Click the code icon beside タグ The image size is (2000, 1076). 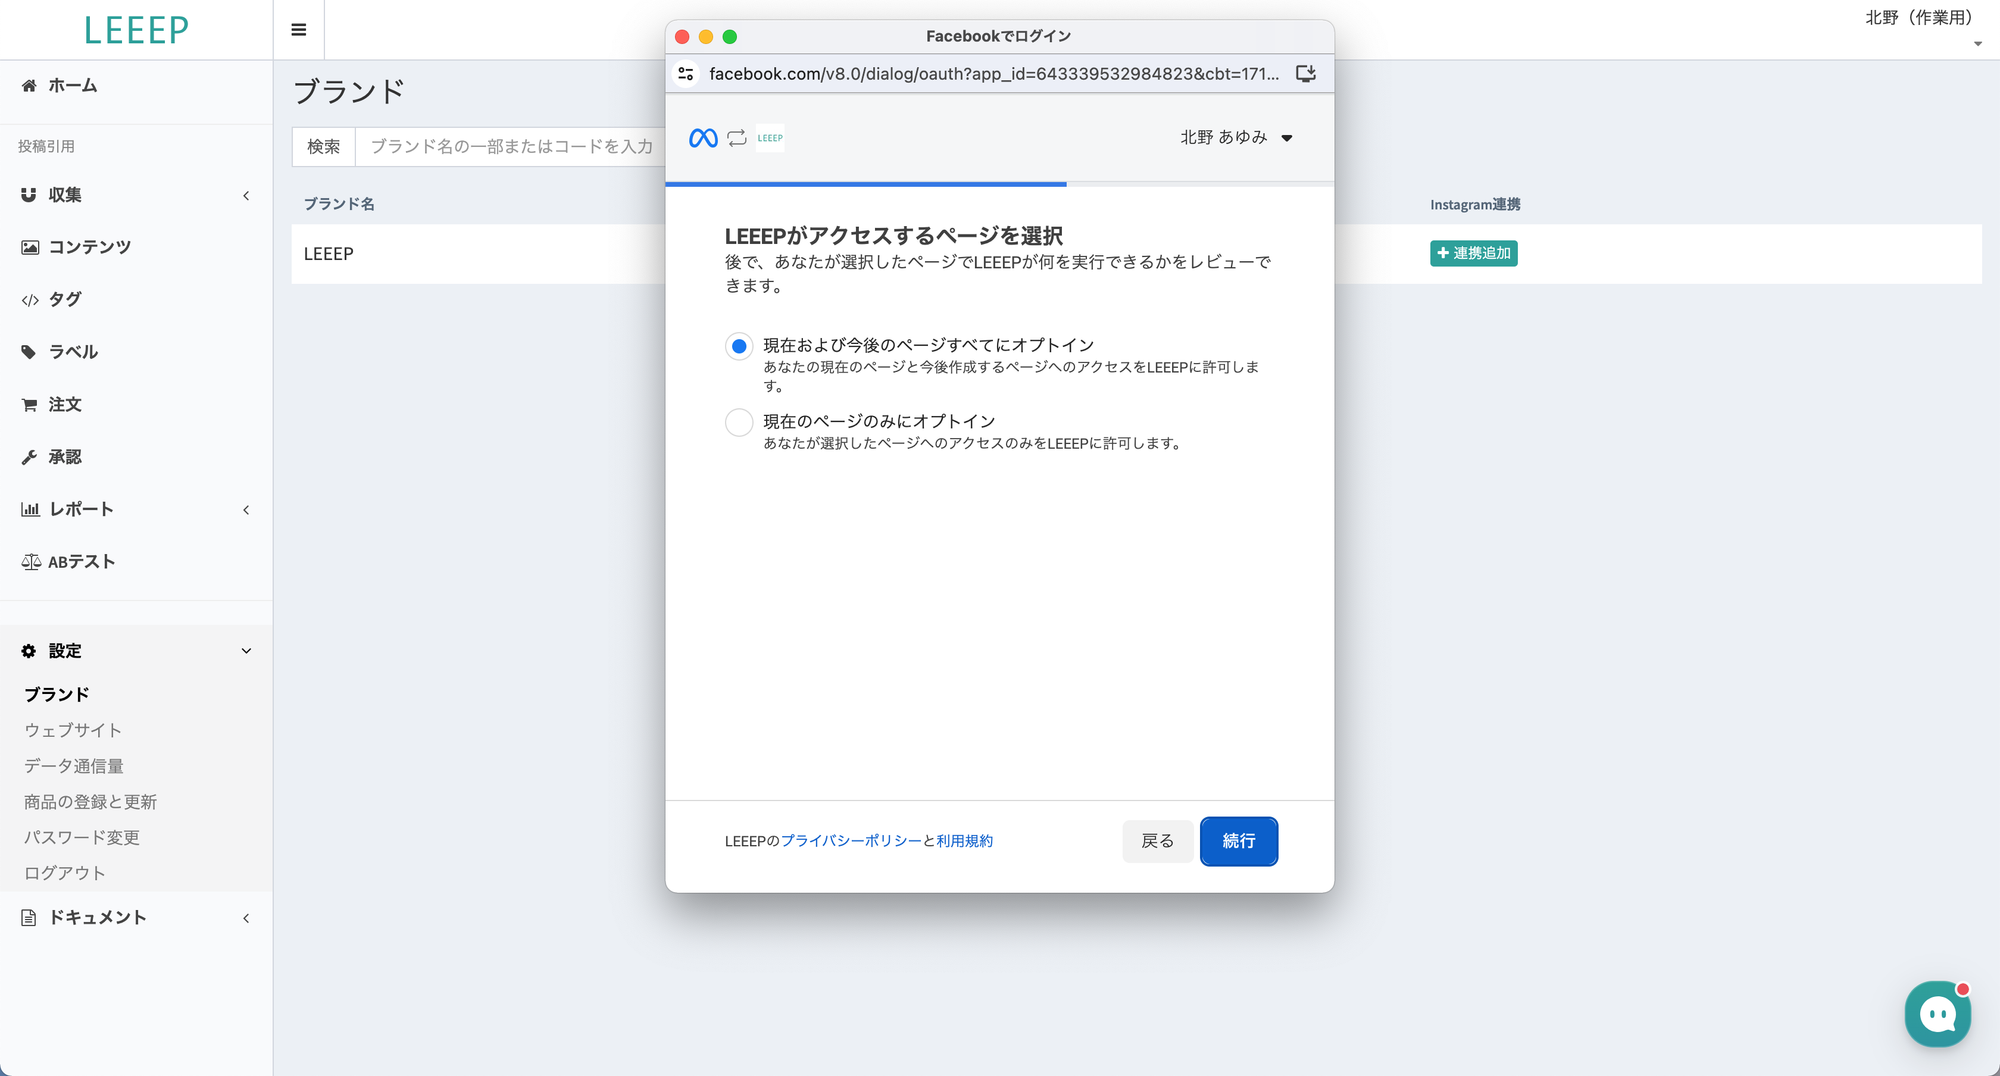coord(30,300)
